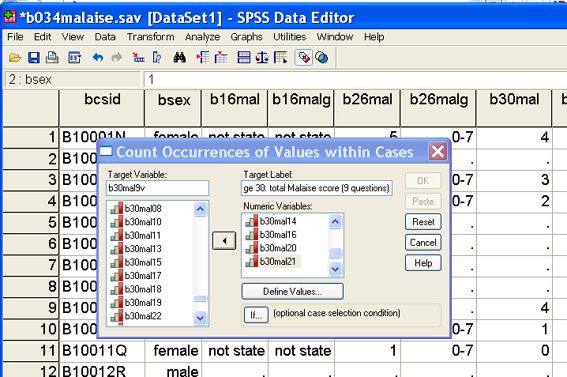
Task: Click the bsex column header
Action: [x=173, y=108]
